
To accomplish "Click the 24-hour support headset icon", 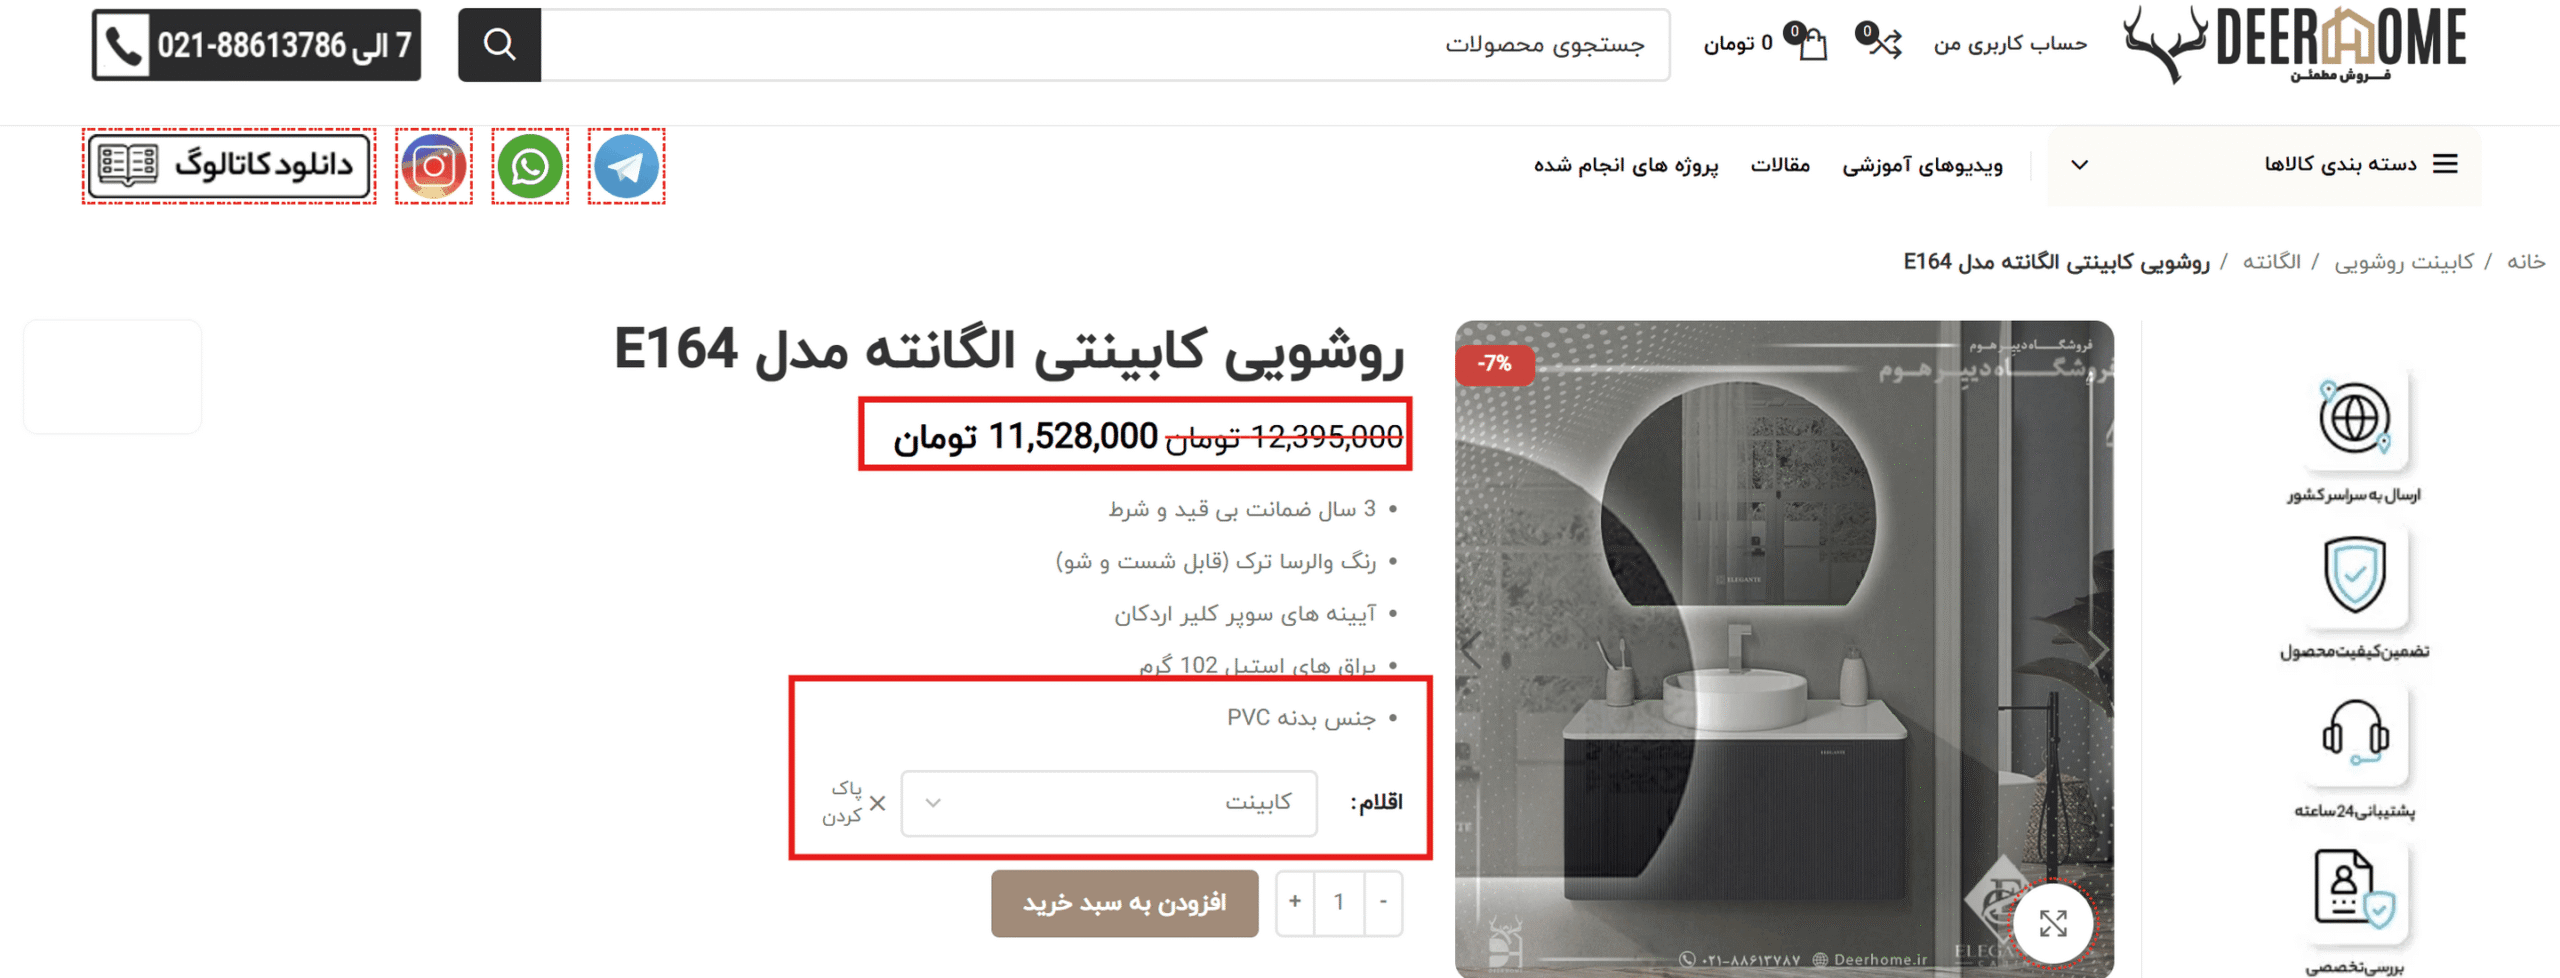I will [x=2355, y=737].
